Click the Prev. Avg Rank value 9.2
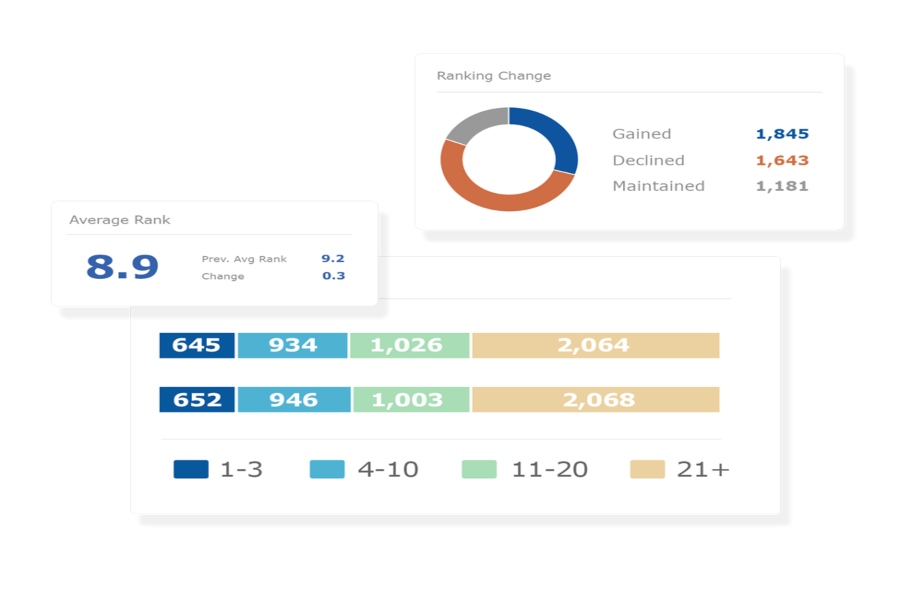Image resolution: width=900 pixels, height=600 pixels. click(x=333, y=258)
